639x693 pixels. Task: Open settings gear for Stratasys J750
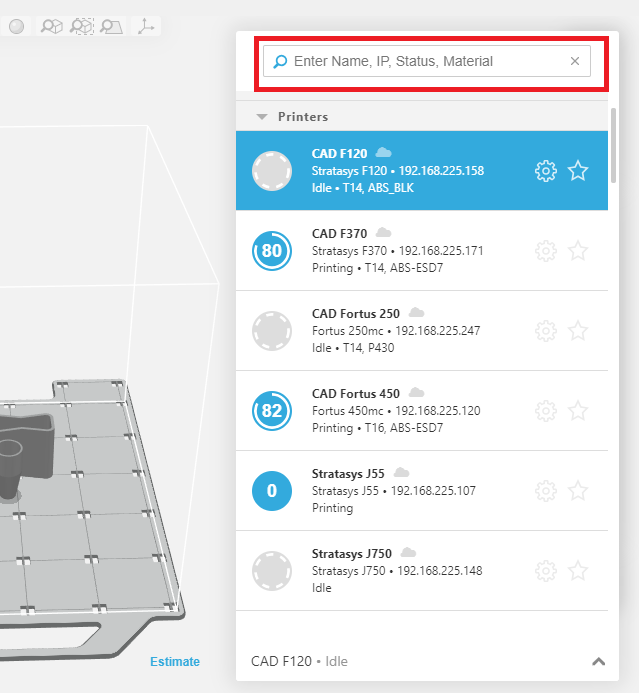(546, 571)
